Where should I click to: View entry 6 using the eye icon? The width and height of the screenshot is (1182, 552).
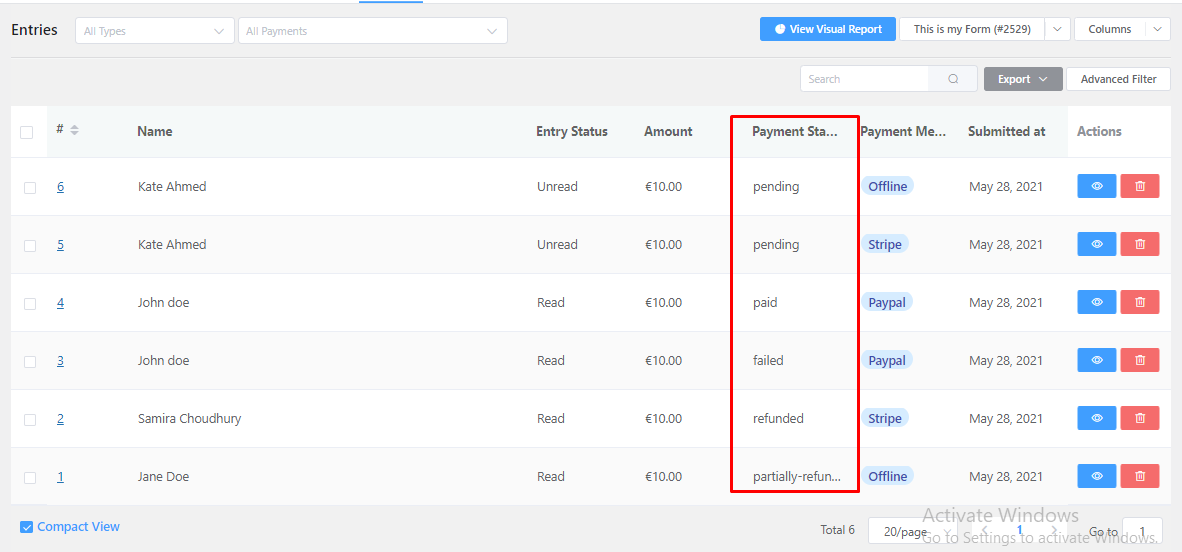pos(1096,186)
